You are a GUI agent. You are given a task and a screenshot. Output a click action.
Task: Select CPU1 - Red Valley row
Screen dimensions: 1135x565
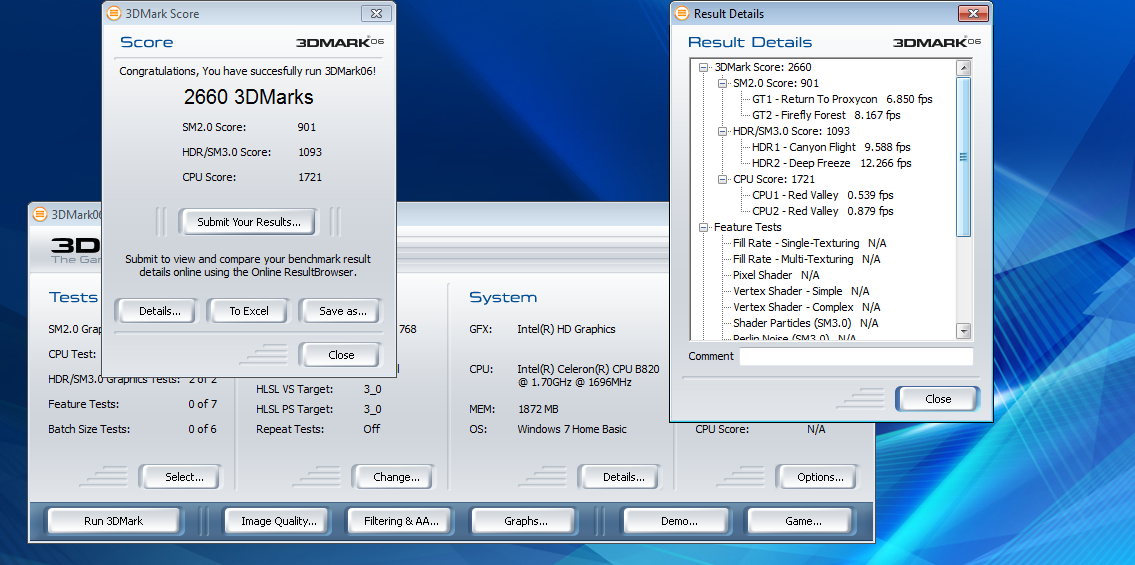tap(823, 195)
